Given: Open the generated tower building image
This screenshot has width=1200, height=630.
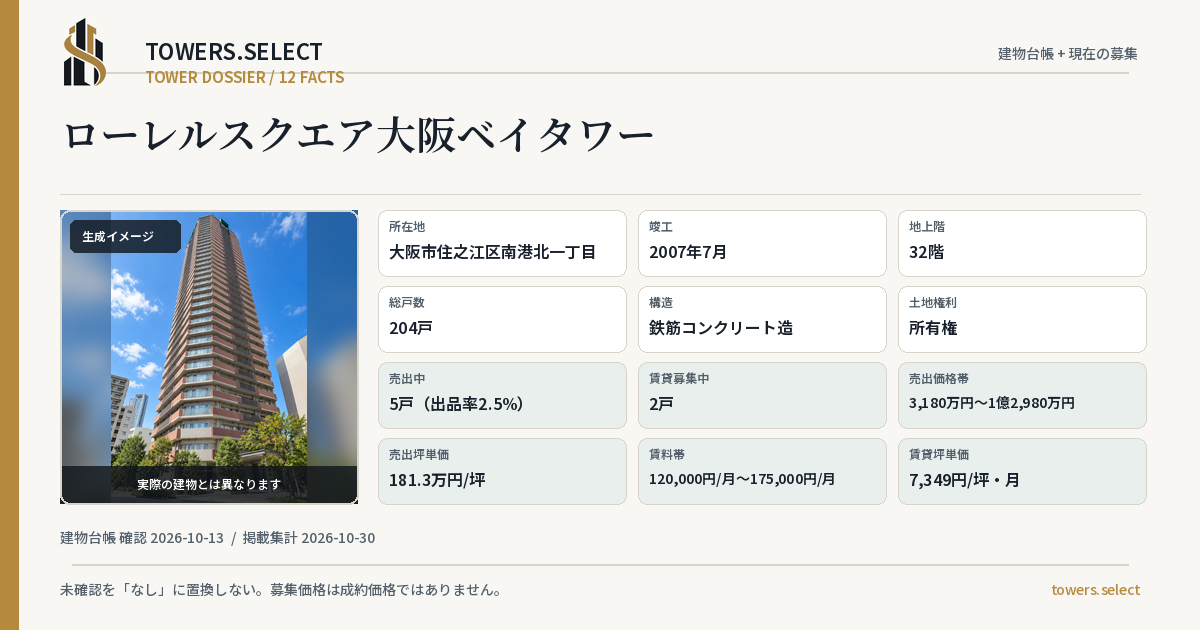Looking at the screenshot, I should click(x=209, y=357).
